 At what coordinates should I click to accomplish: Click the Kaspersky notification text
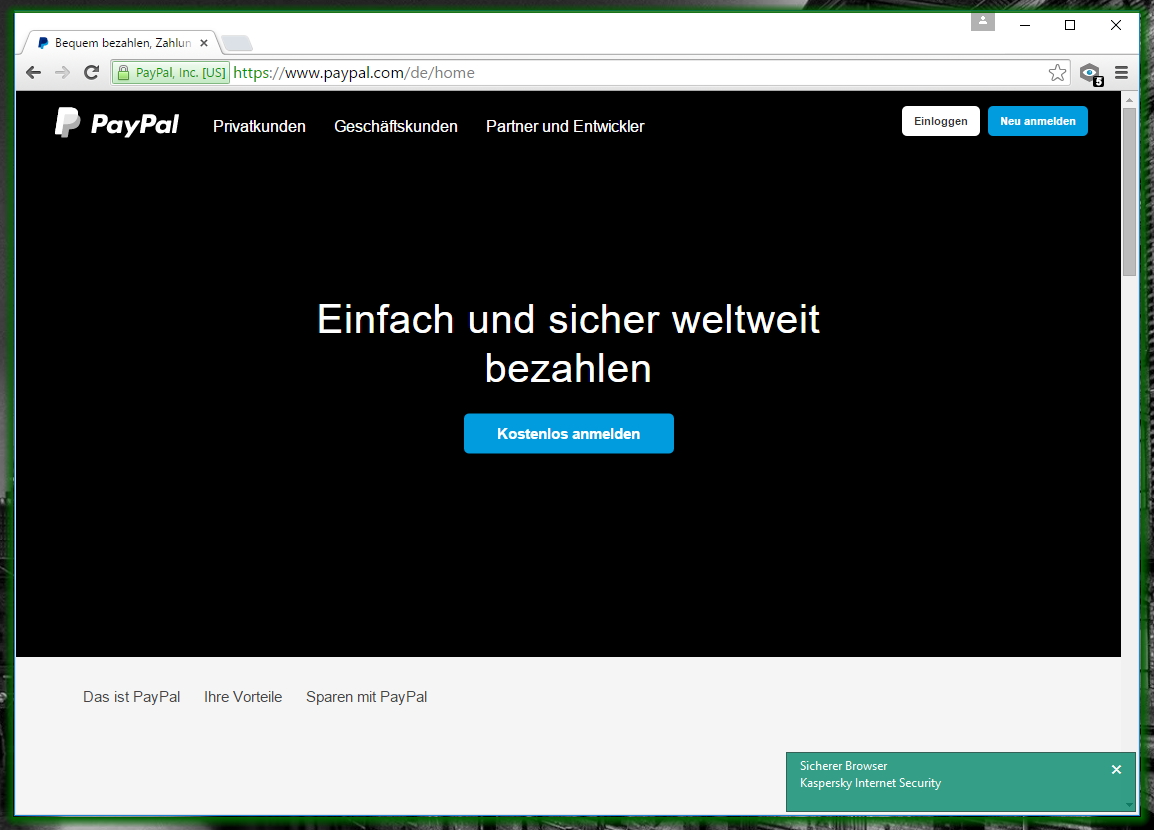click(x=870, y=774)
